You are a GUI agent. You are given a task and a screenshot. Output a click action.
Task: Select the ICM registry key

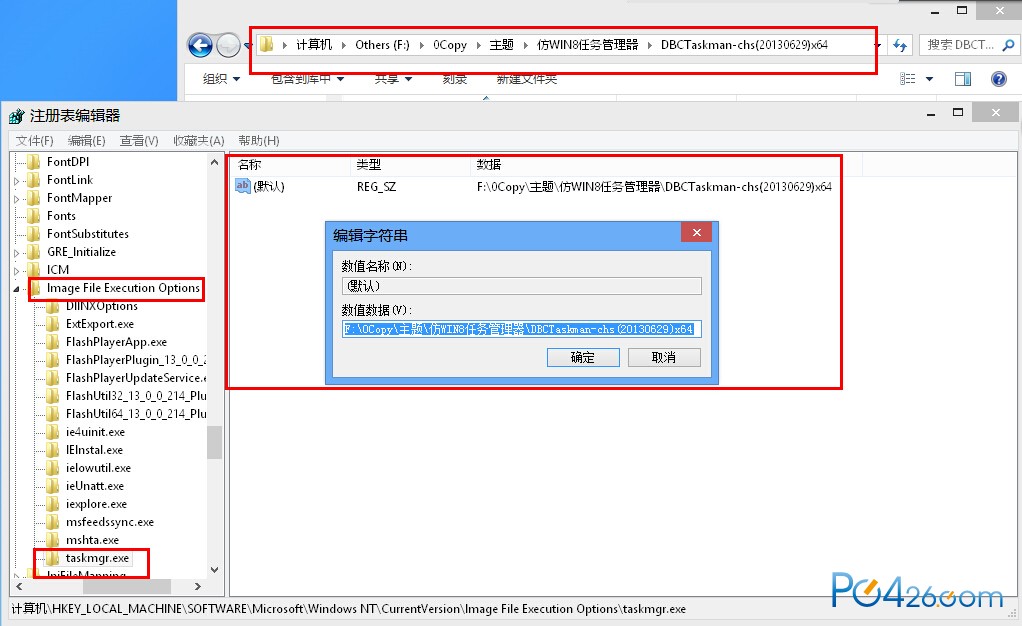(58, 270)
